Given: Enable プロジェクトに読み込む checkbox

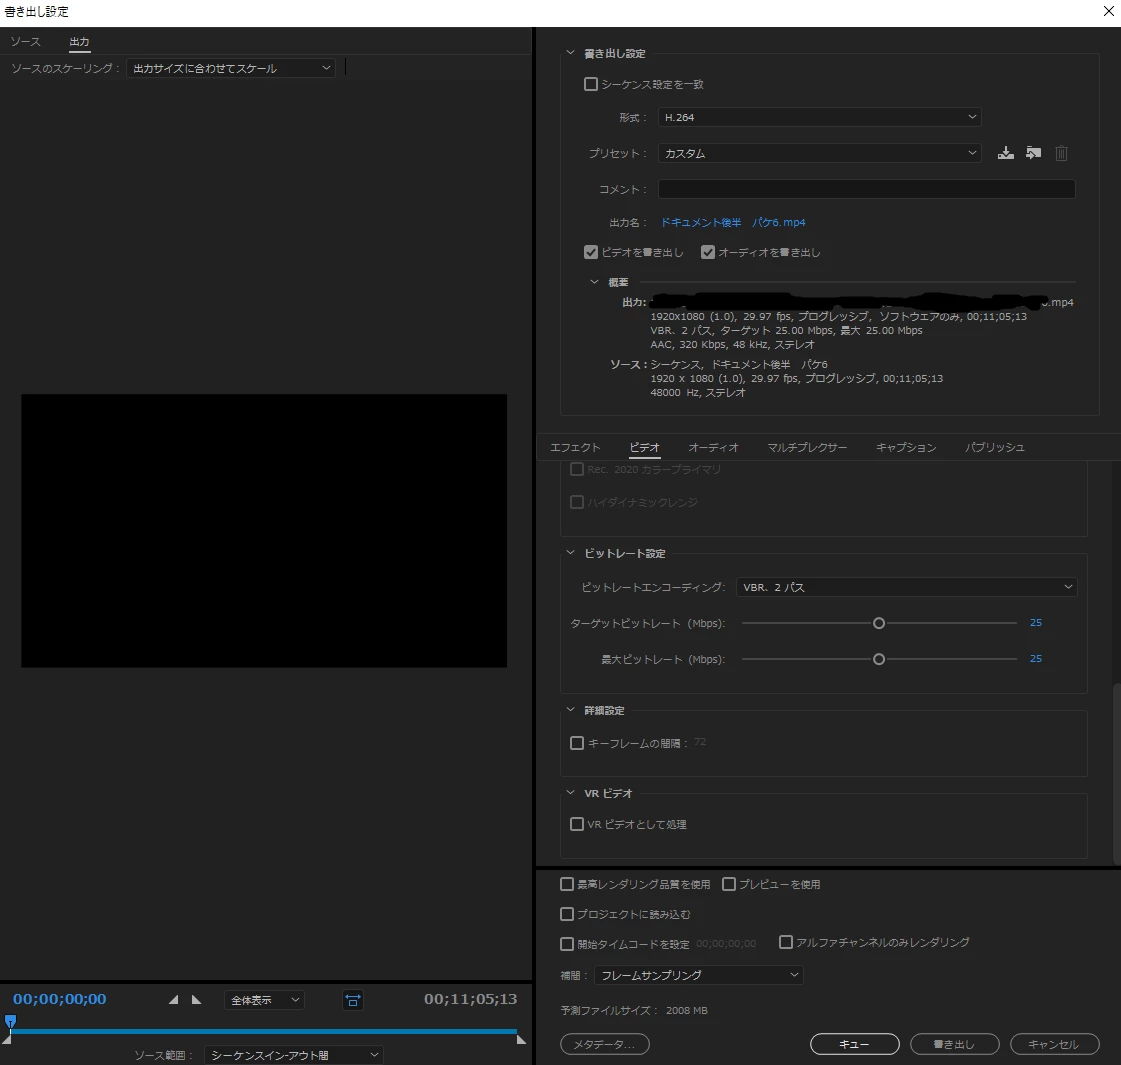Looking at the screenshot, I should [567, 914].
